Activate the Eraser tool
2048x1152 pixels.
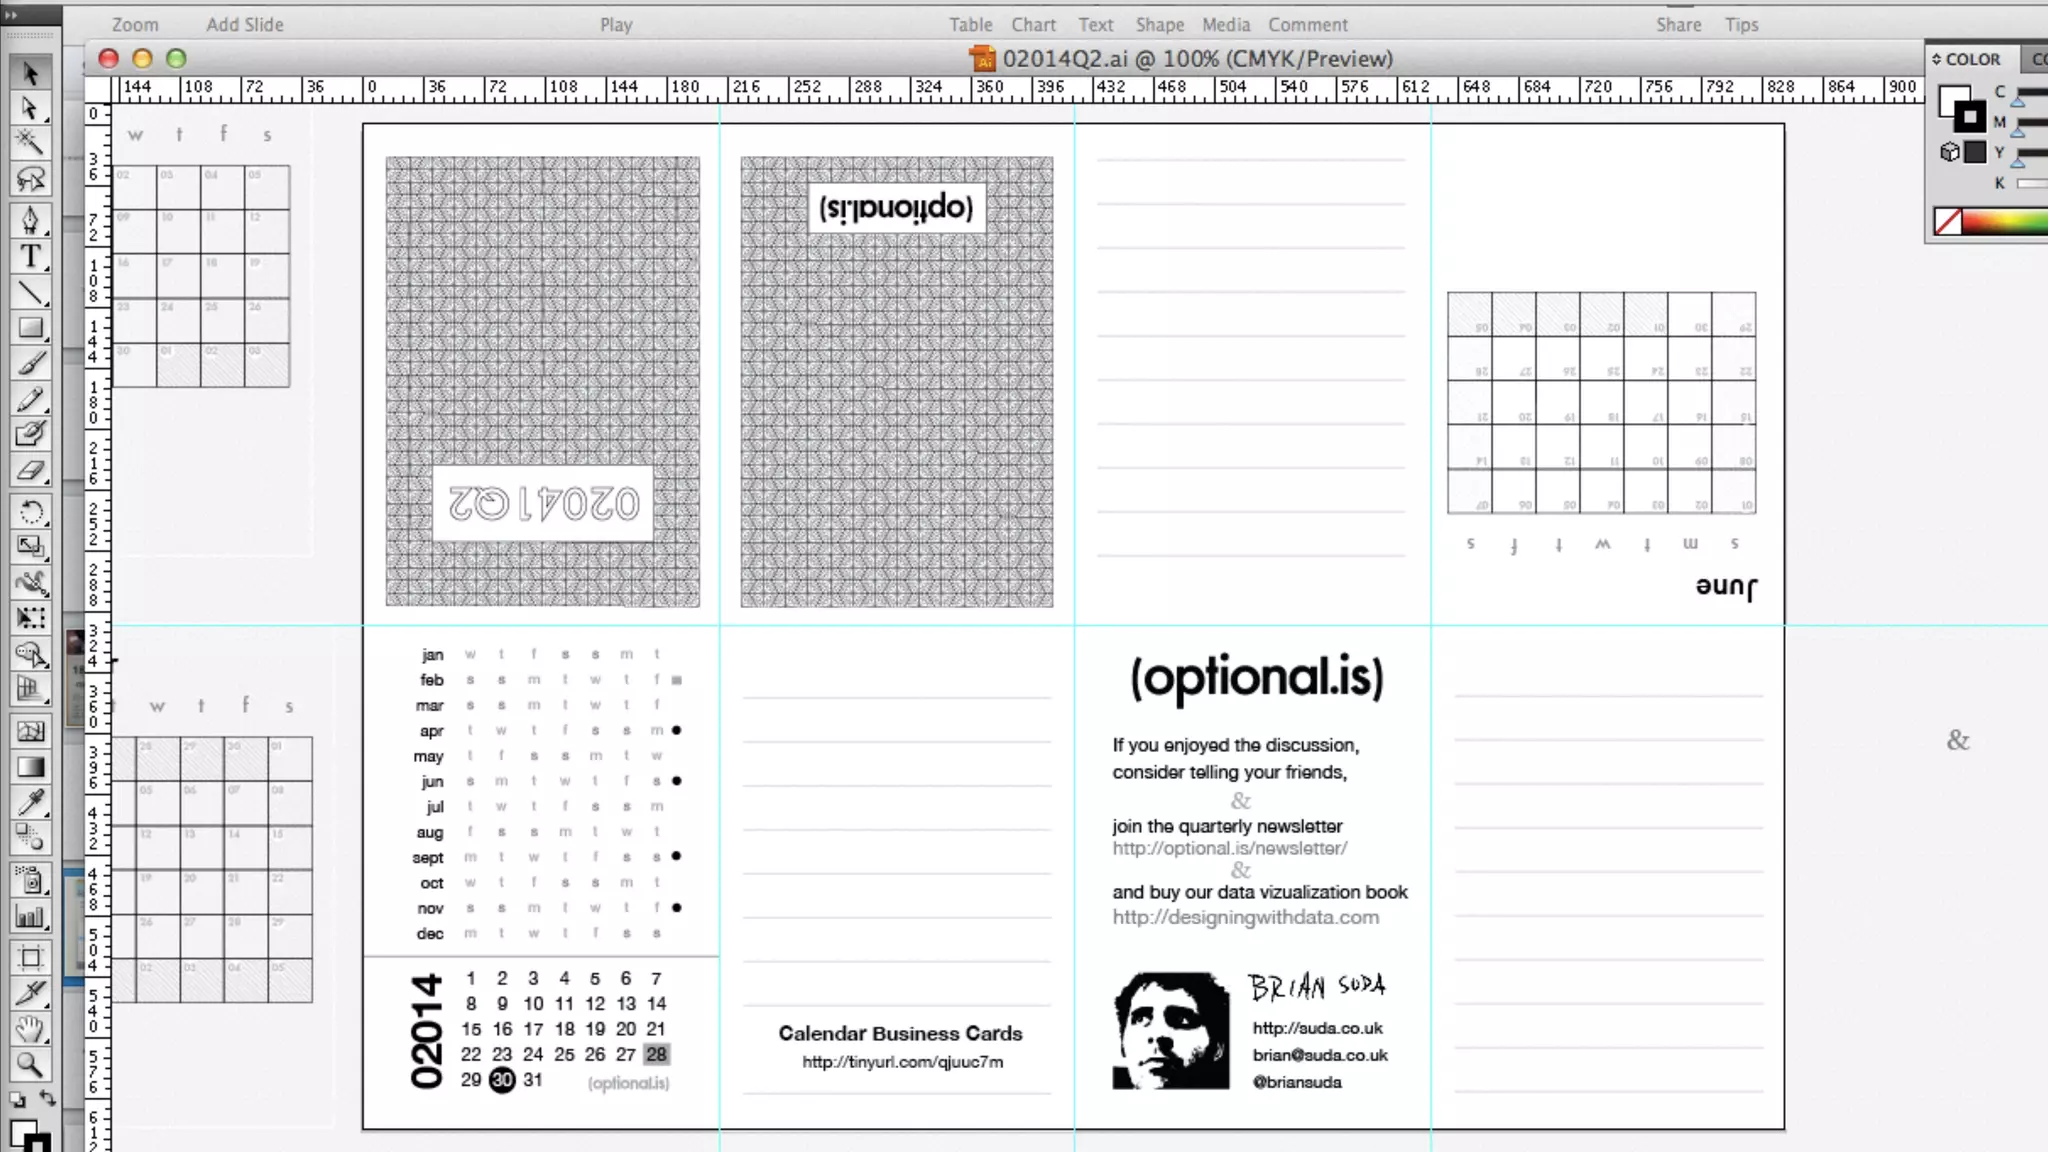click(x=30, y=470)
